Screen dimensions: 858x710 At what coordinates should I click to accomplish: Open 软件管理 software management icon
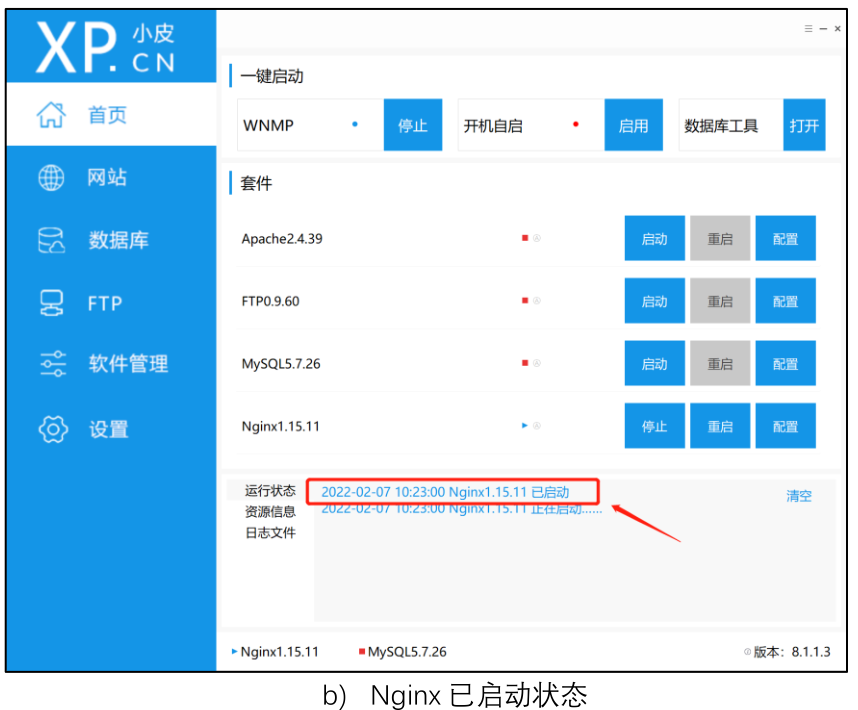tap(51, 365)
